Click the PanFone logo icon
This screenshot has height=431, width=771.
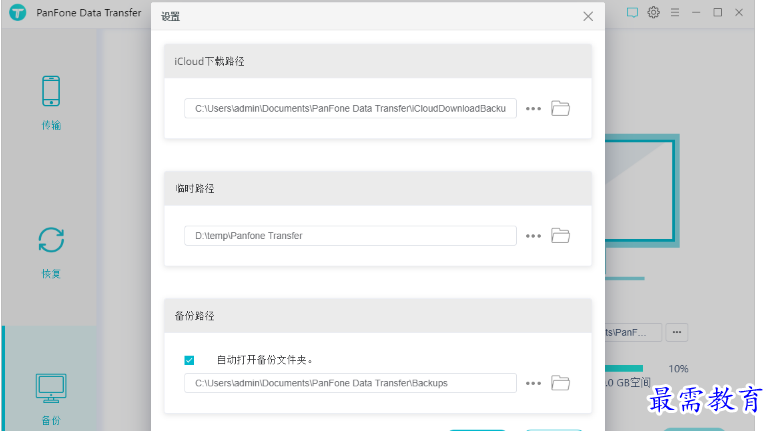[x=18, y=12]
